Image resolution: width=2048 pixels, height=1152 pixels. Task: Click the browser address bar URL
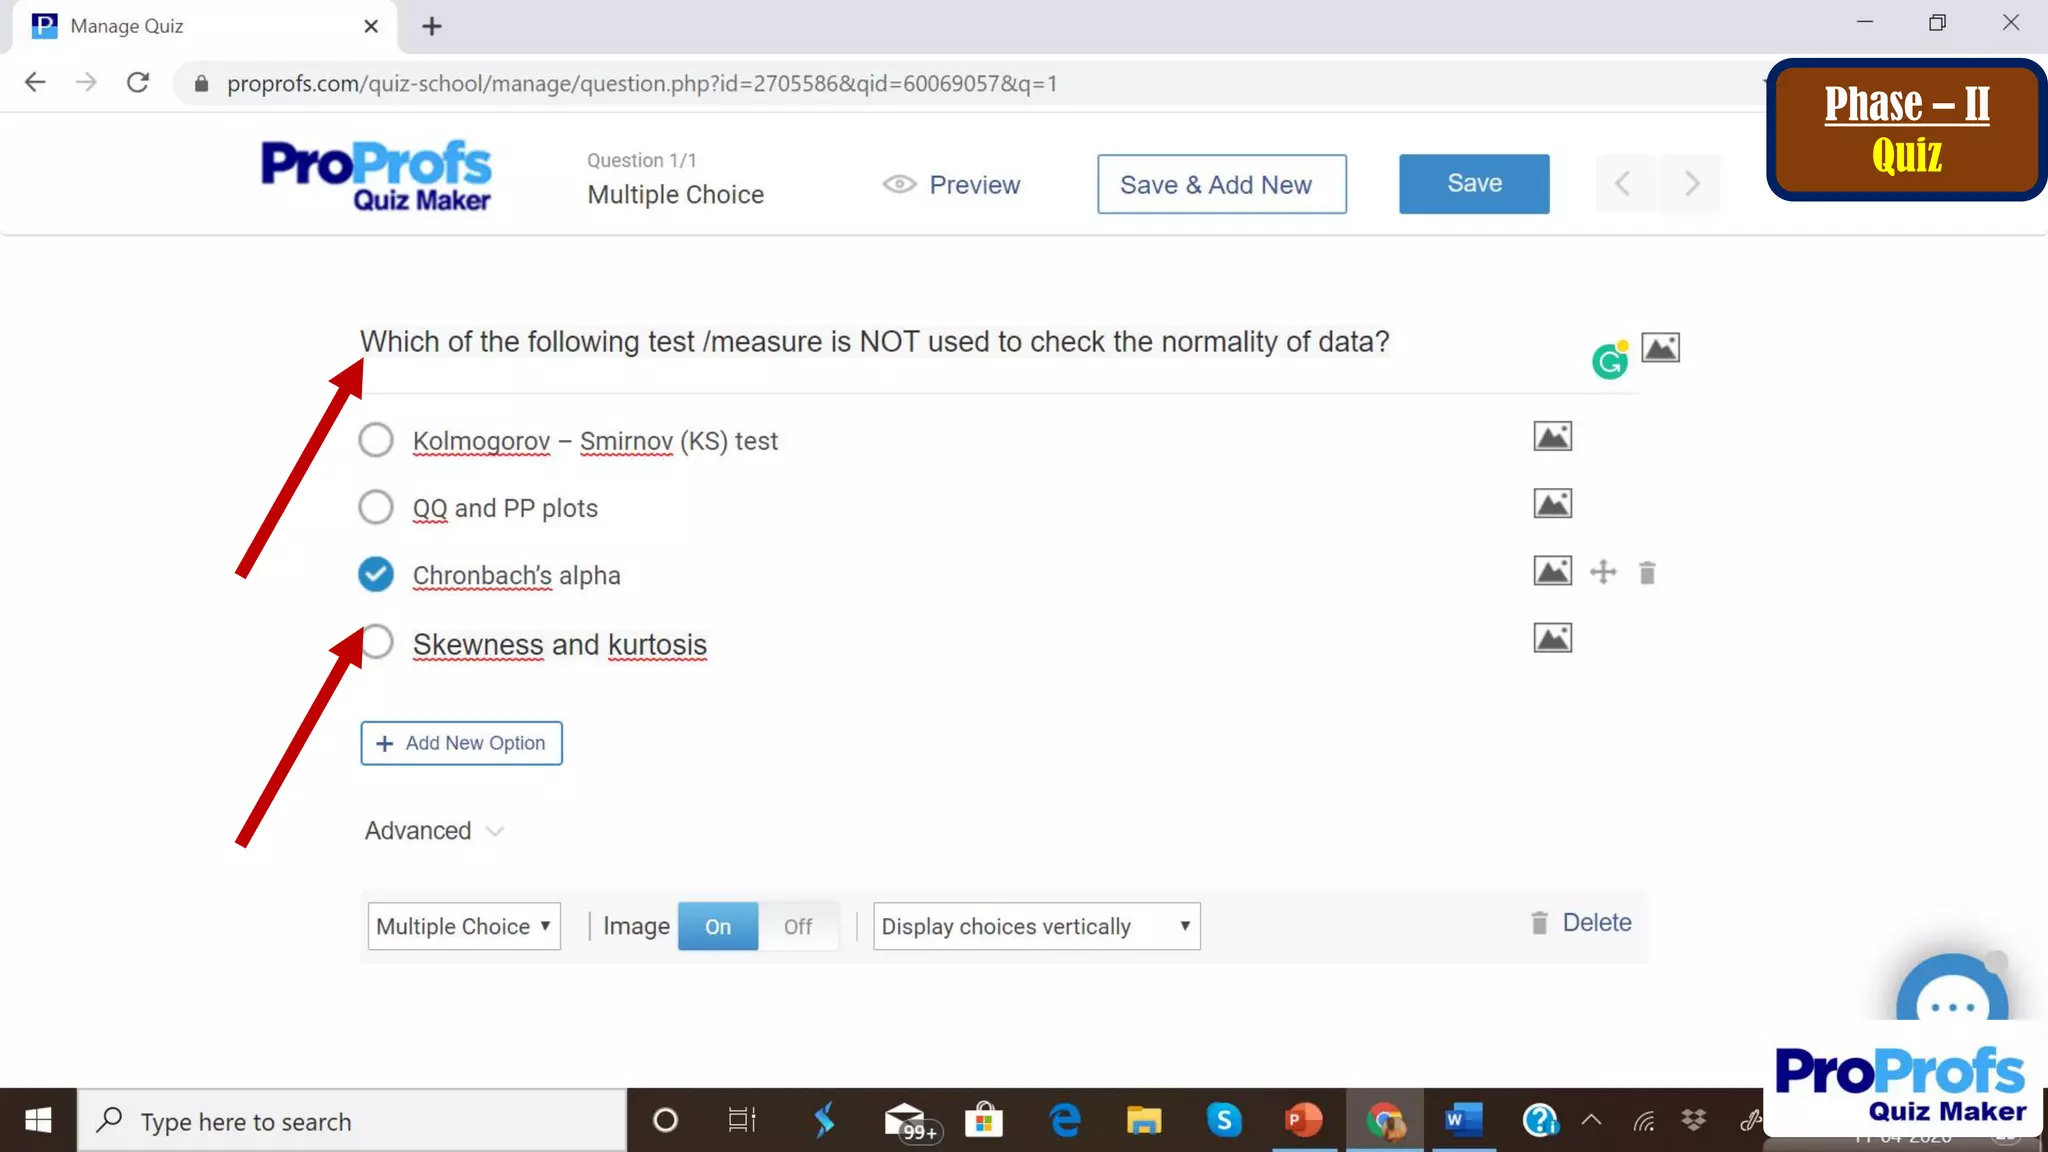click(x=642, y=84)
